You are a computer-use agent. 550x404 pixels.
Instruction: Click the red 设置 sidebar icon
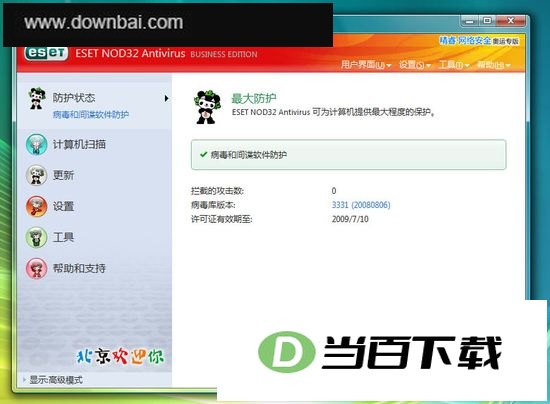coord(36,206)
